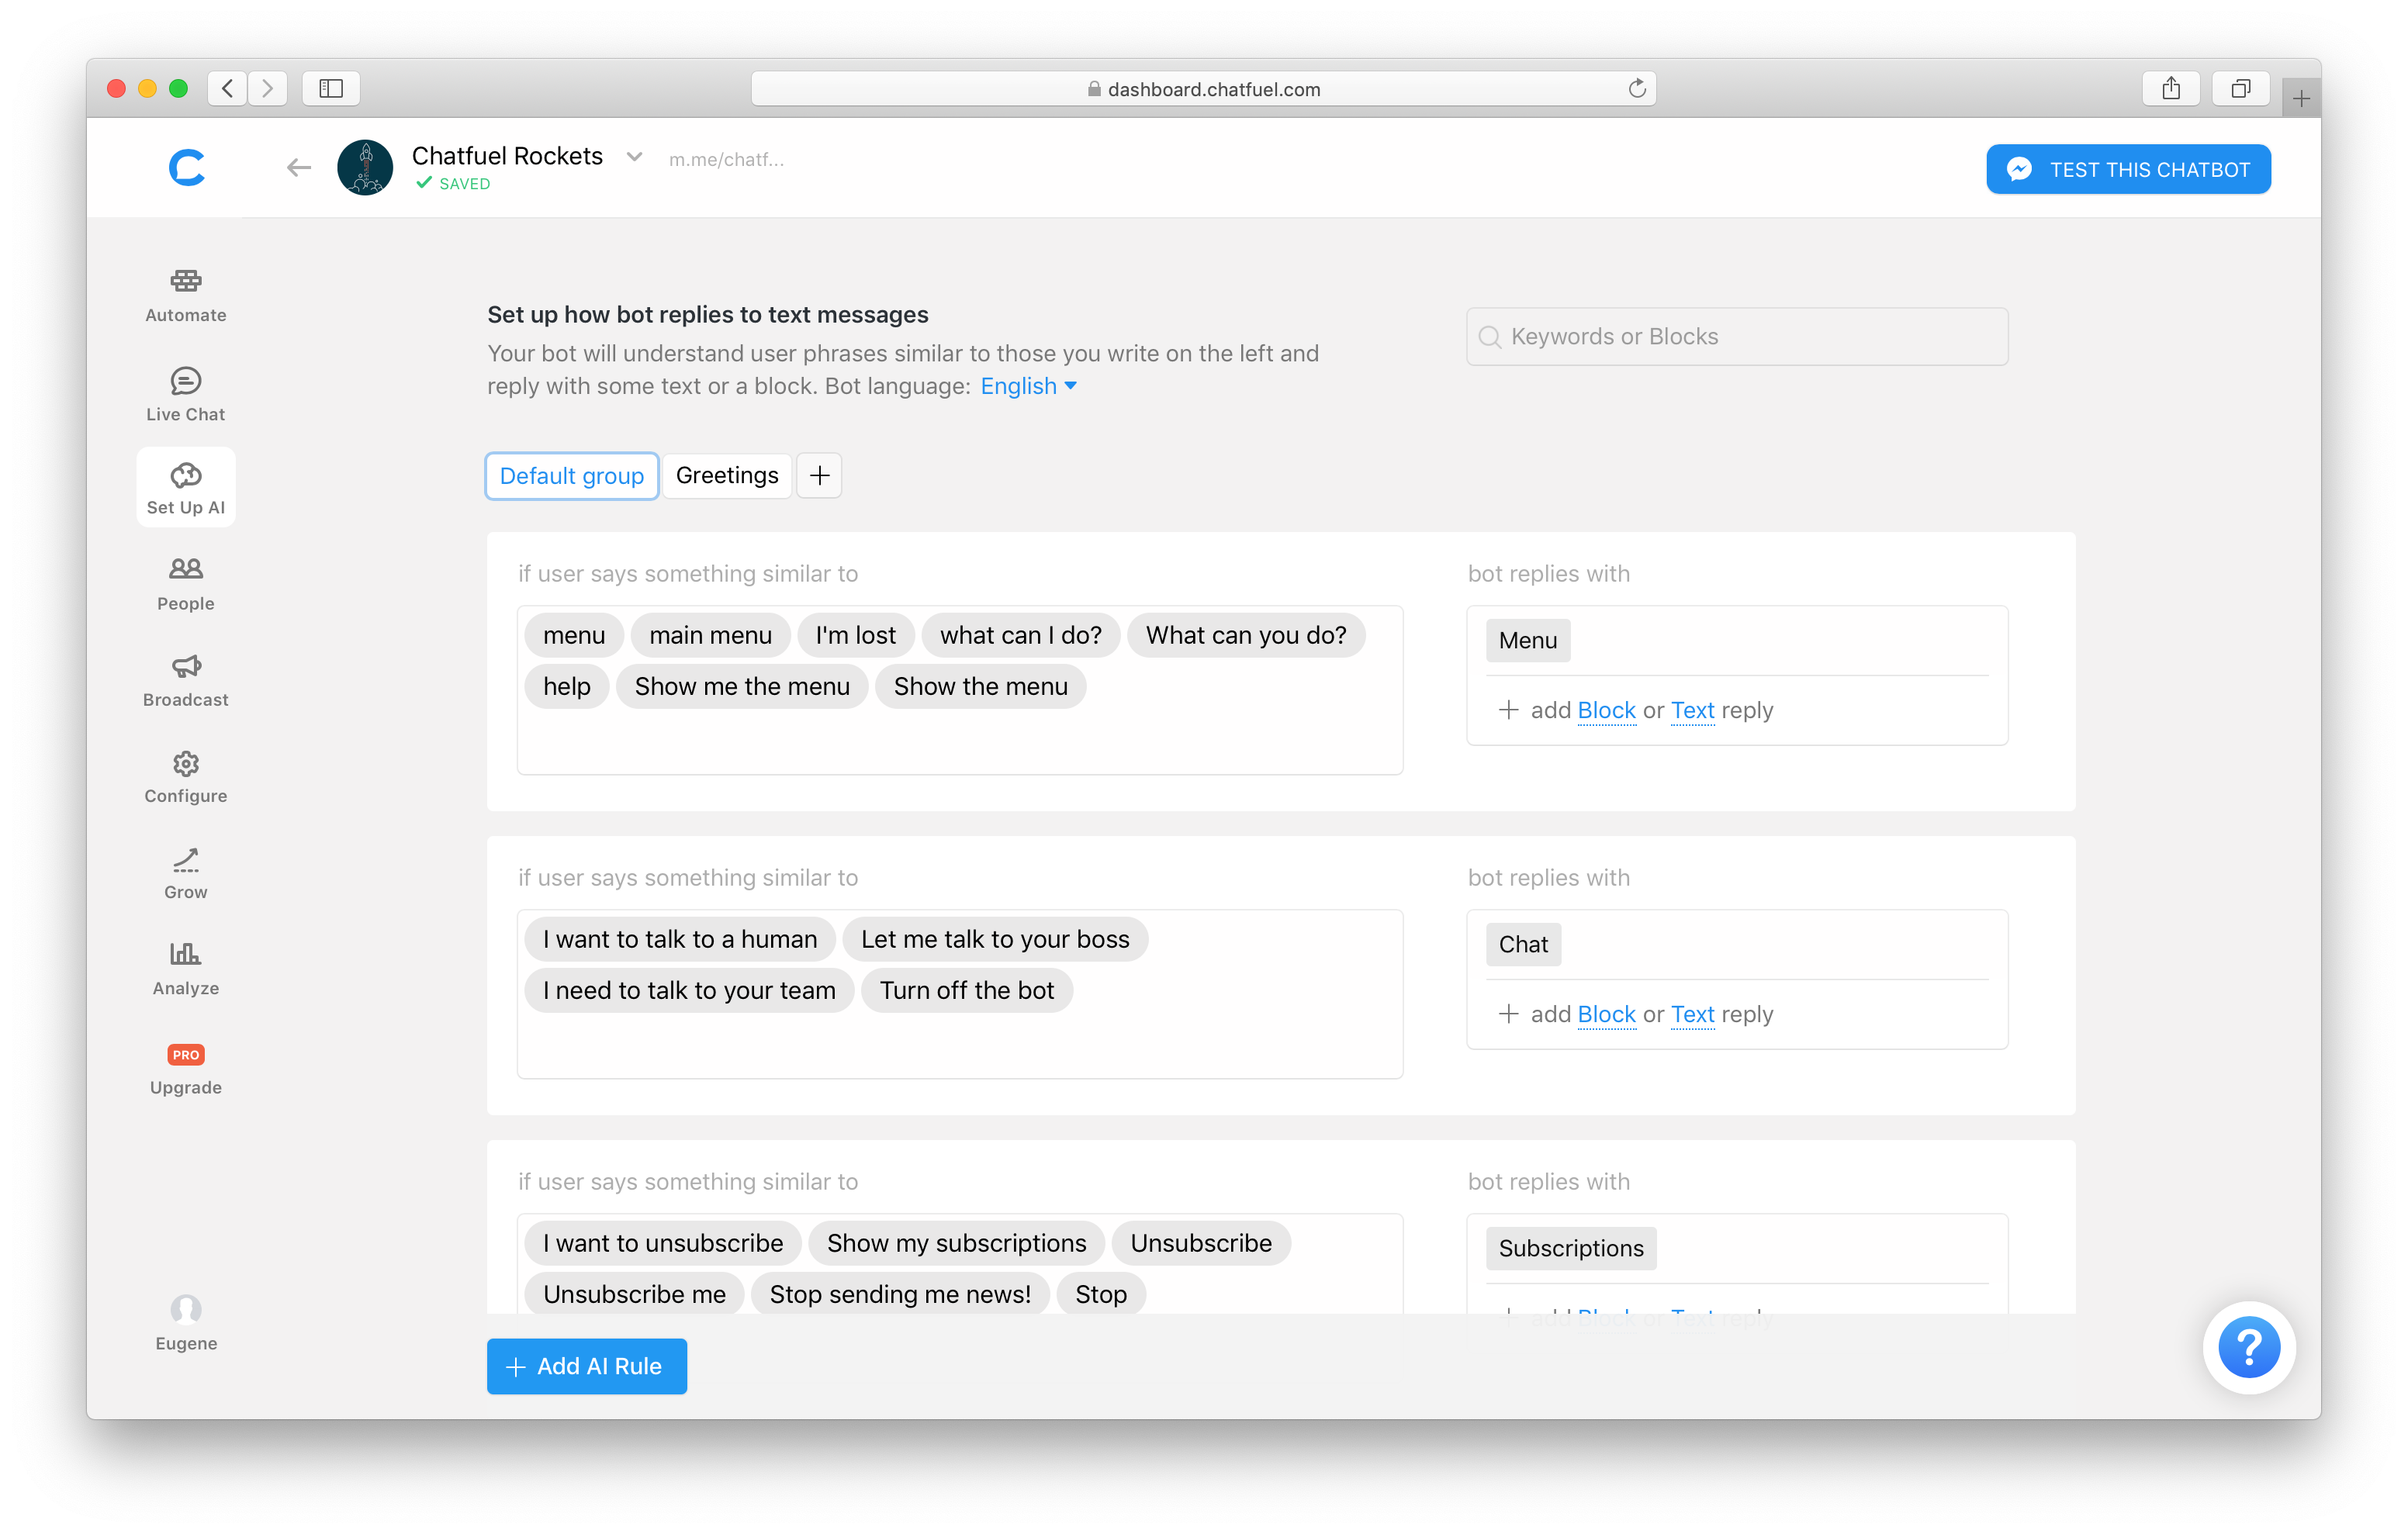The image size is (2408, 1534).
Task: Add a new group with plus button
Action: (x=819, y=475)
